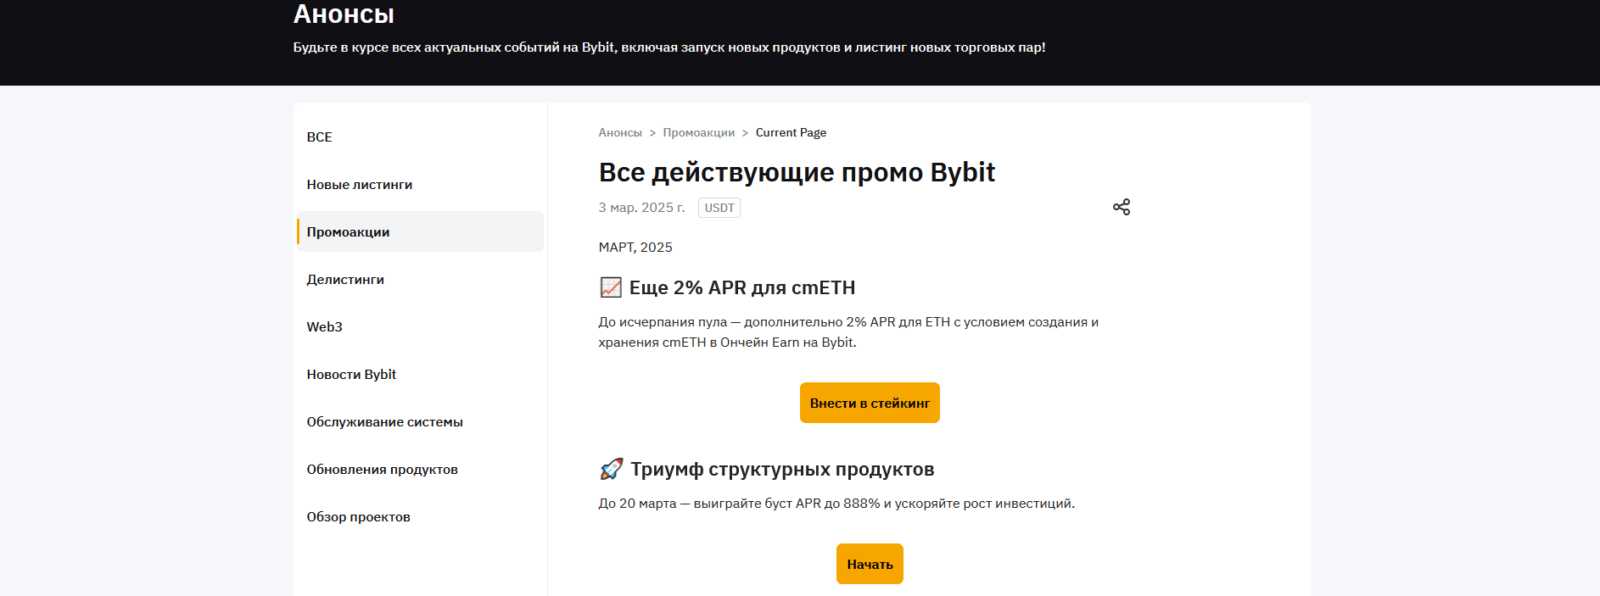Viewport: 1600px width, 596px height.
Task: Click the article title Все действующие промо Bybit
Action: coord(796,173)
